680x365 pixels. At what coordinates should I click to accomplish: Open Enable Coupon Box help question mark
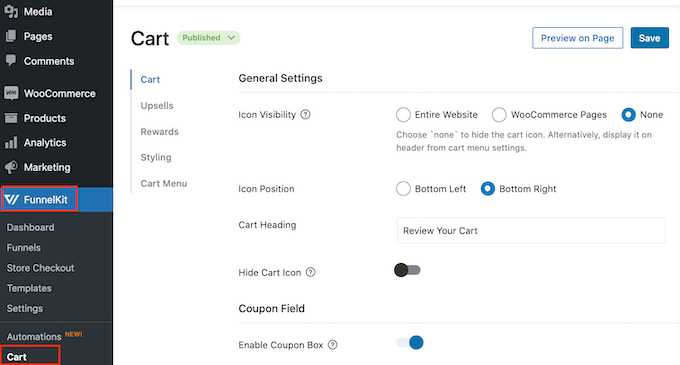click(x=333, y=345)
